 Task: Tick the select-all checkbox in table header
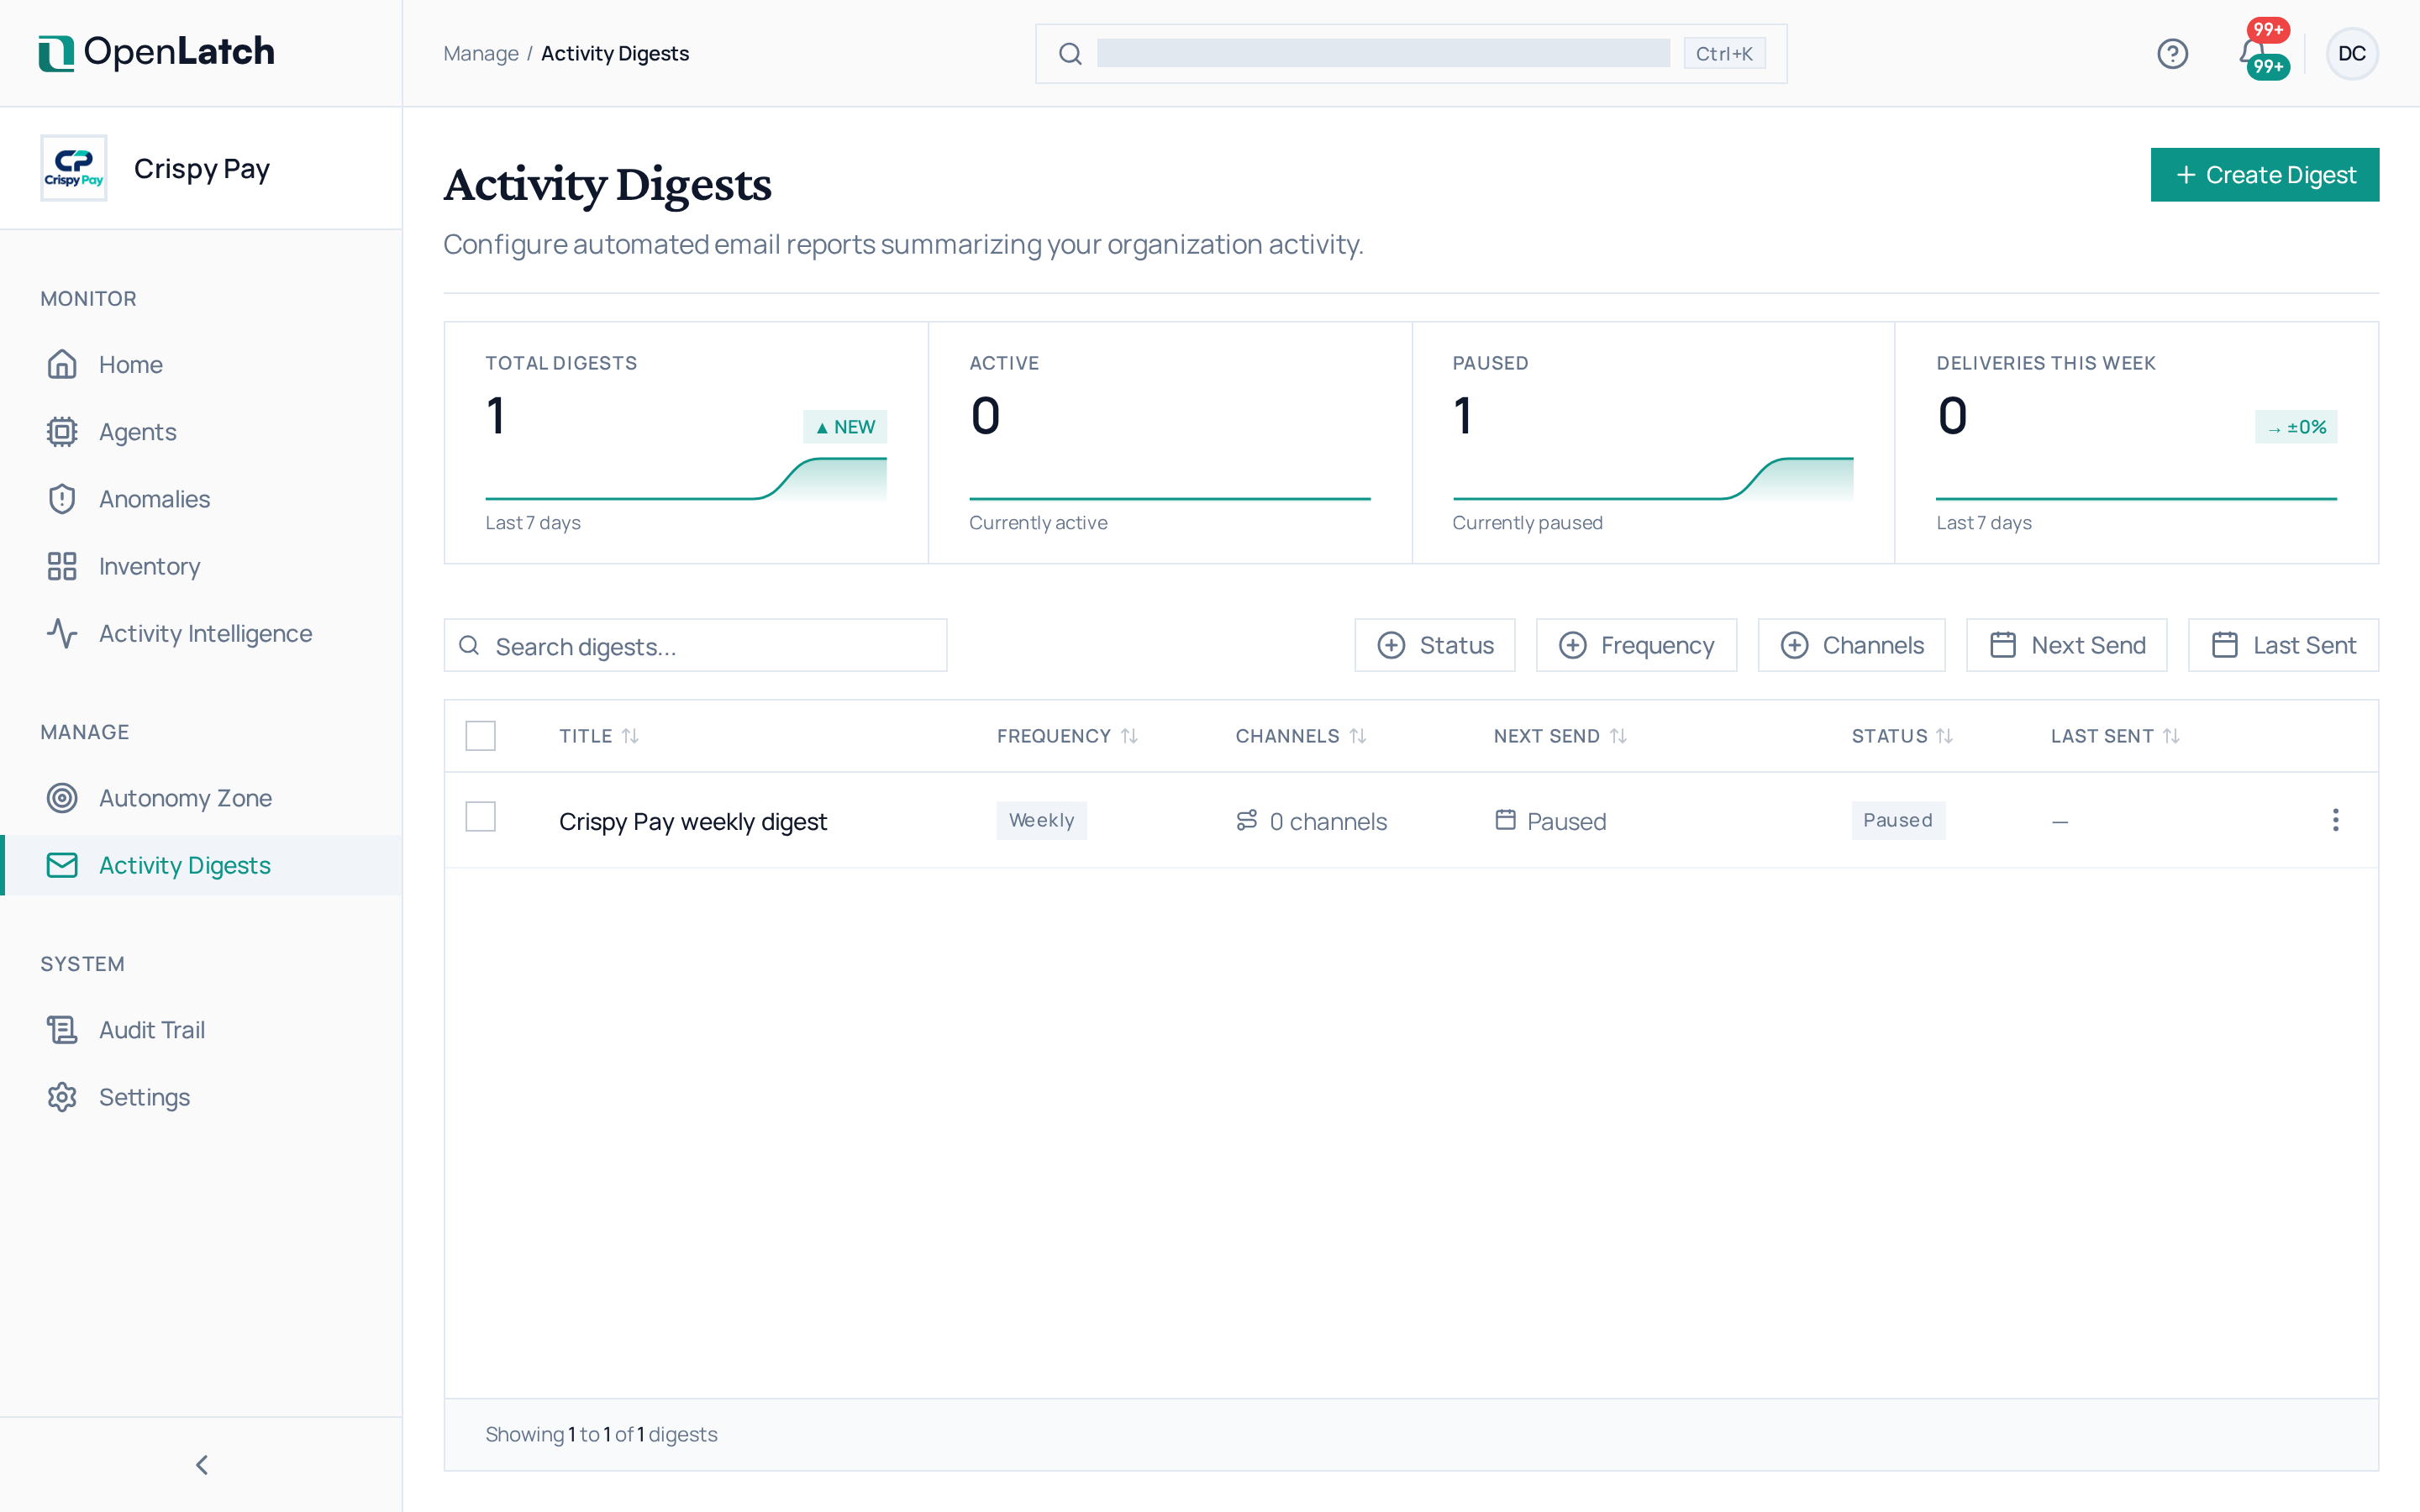click(x=480, y=736)
